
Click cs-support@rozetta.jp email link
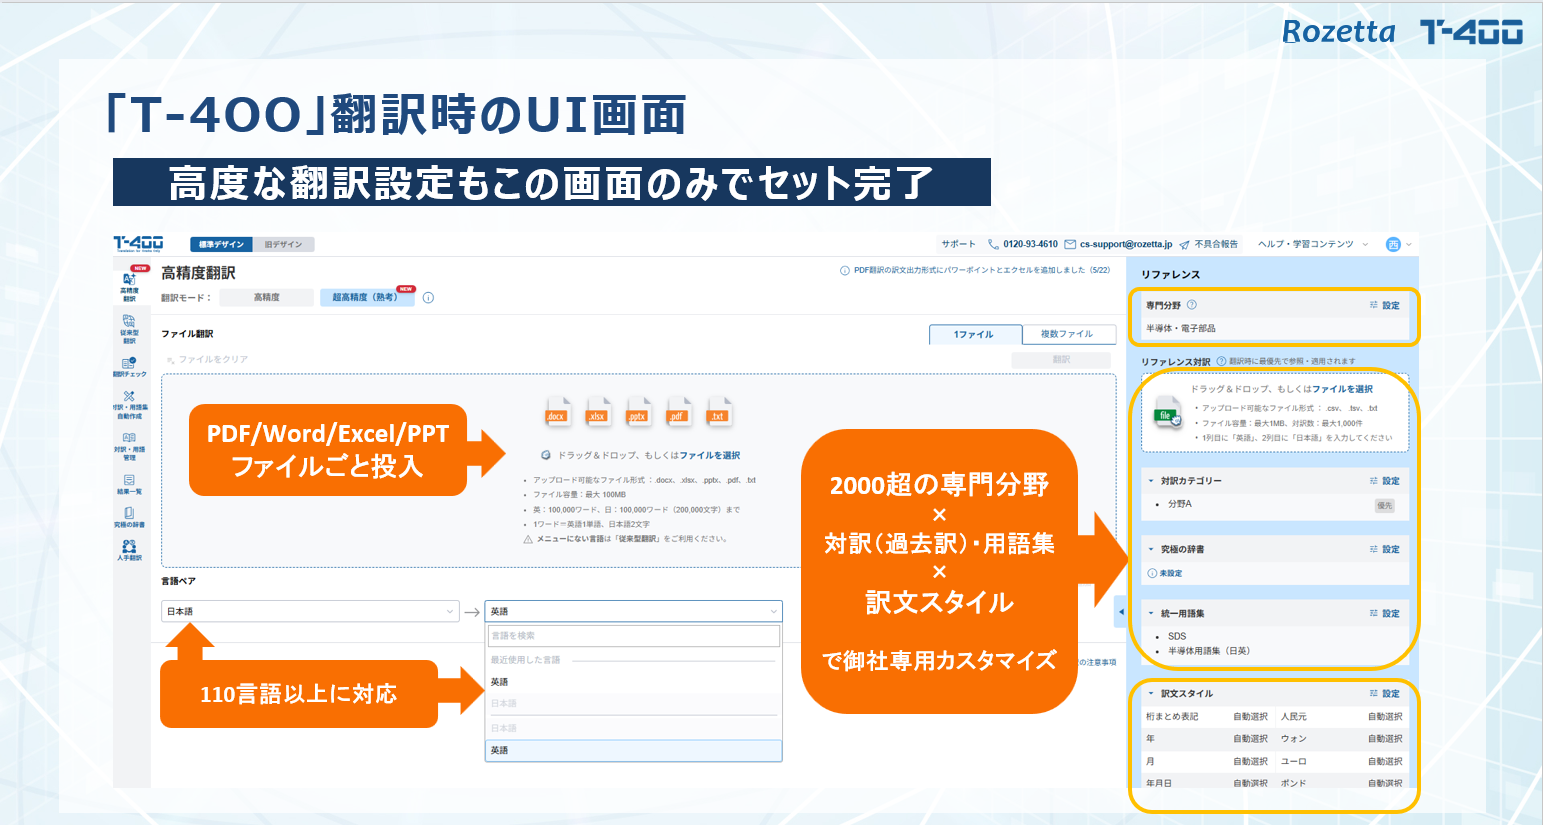[1126, 244]
